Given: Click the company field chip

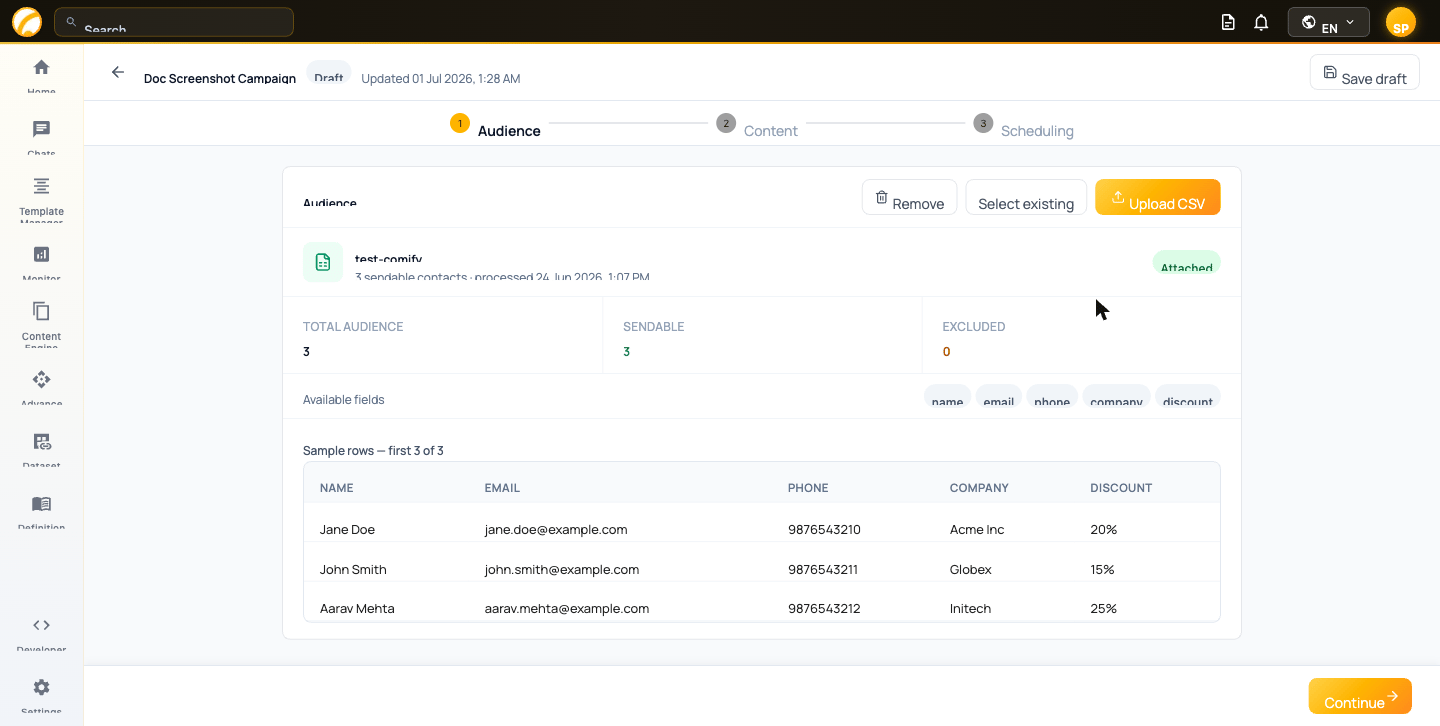Looking at the screenshot, I should point(1116,398).
